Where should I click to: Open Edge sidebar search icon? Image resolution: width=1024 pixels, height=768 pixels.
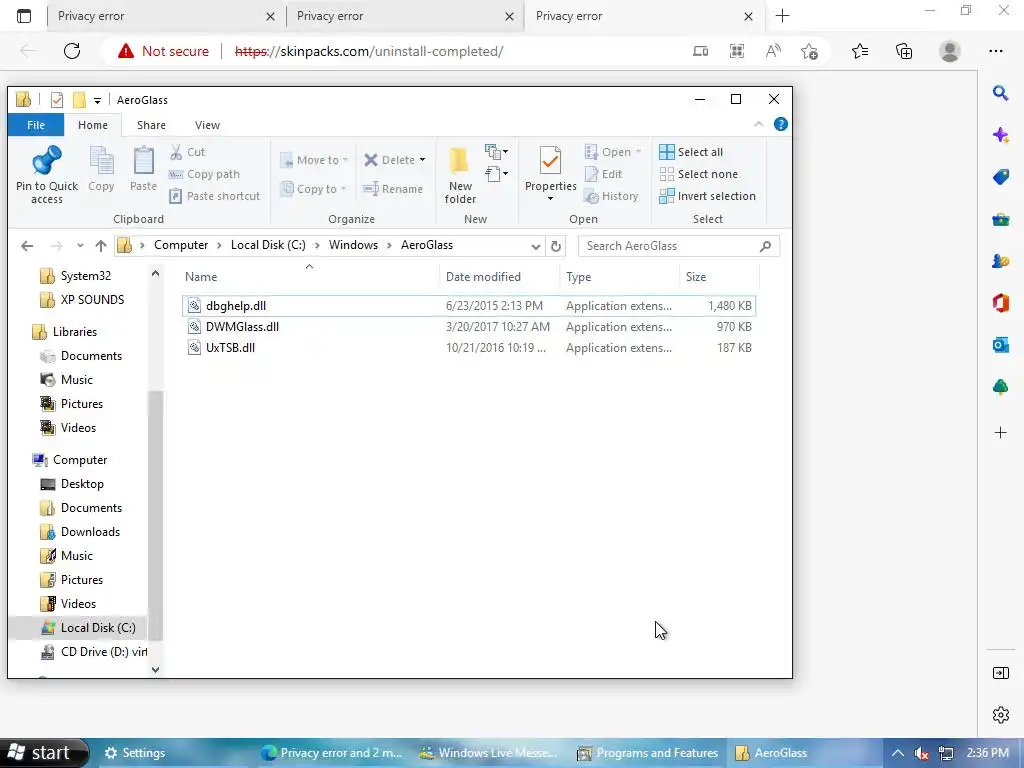pyautogui.click(x=1000, y=93)
